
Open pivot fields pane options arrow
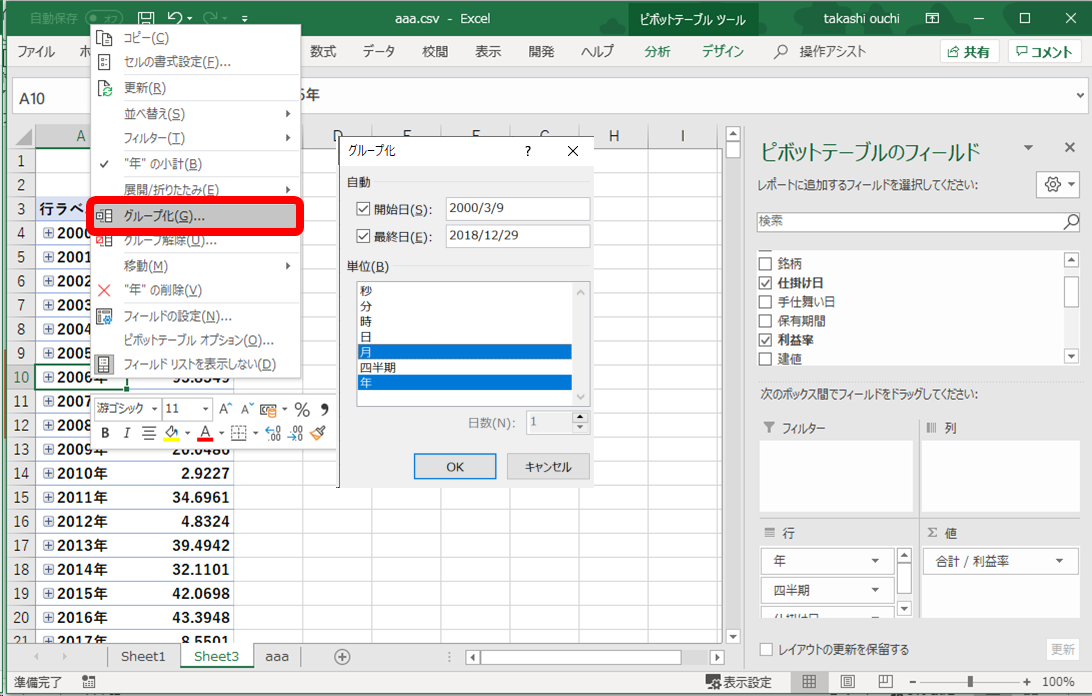1028,148
